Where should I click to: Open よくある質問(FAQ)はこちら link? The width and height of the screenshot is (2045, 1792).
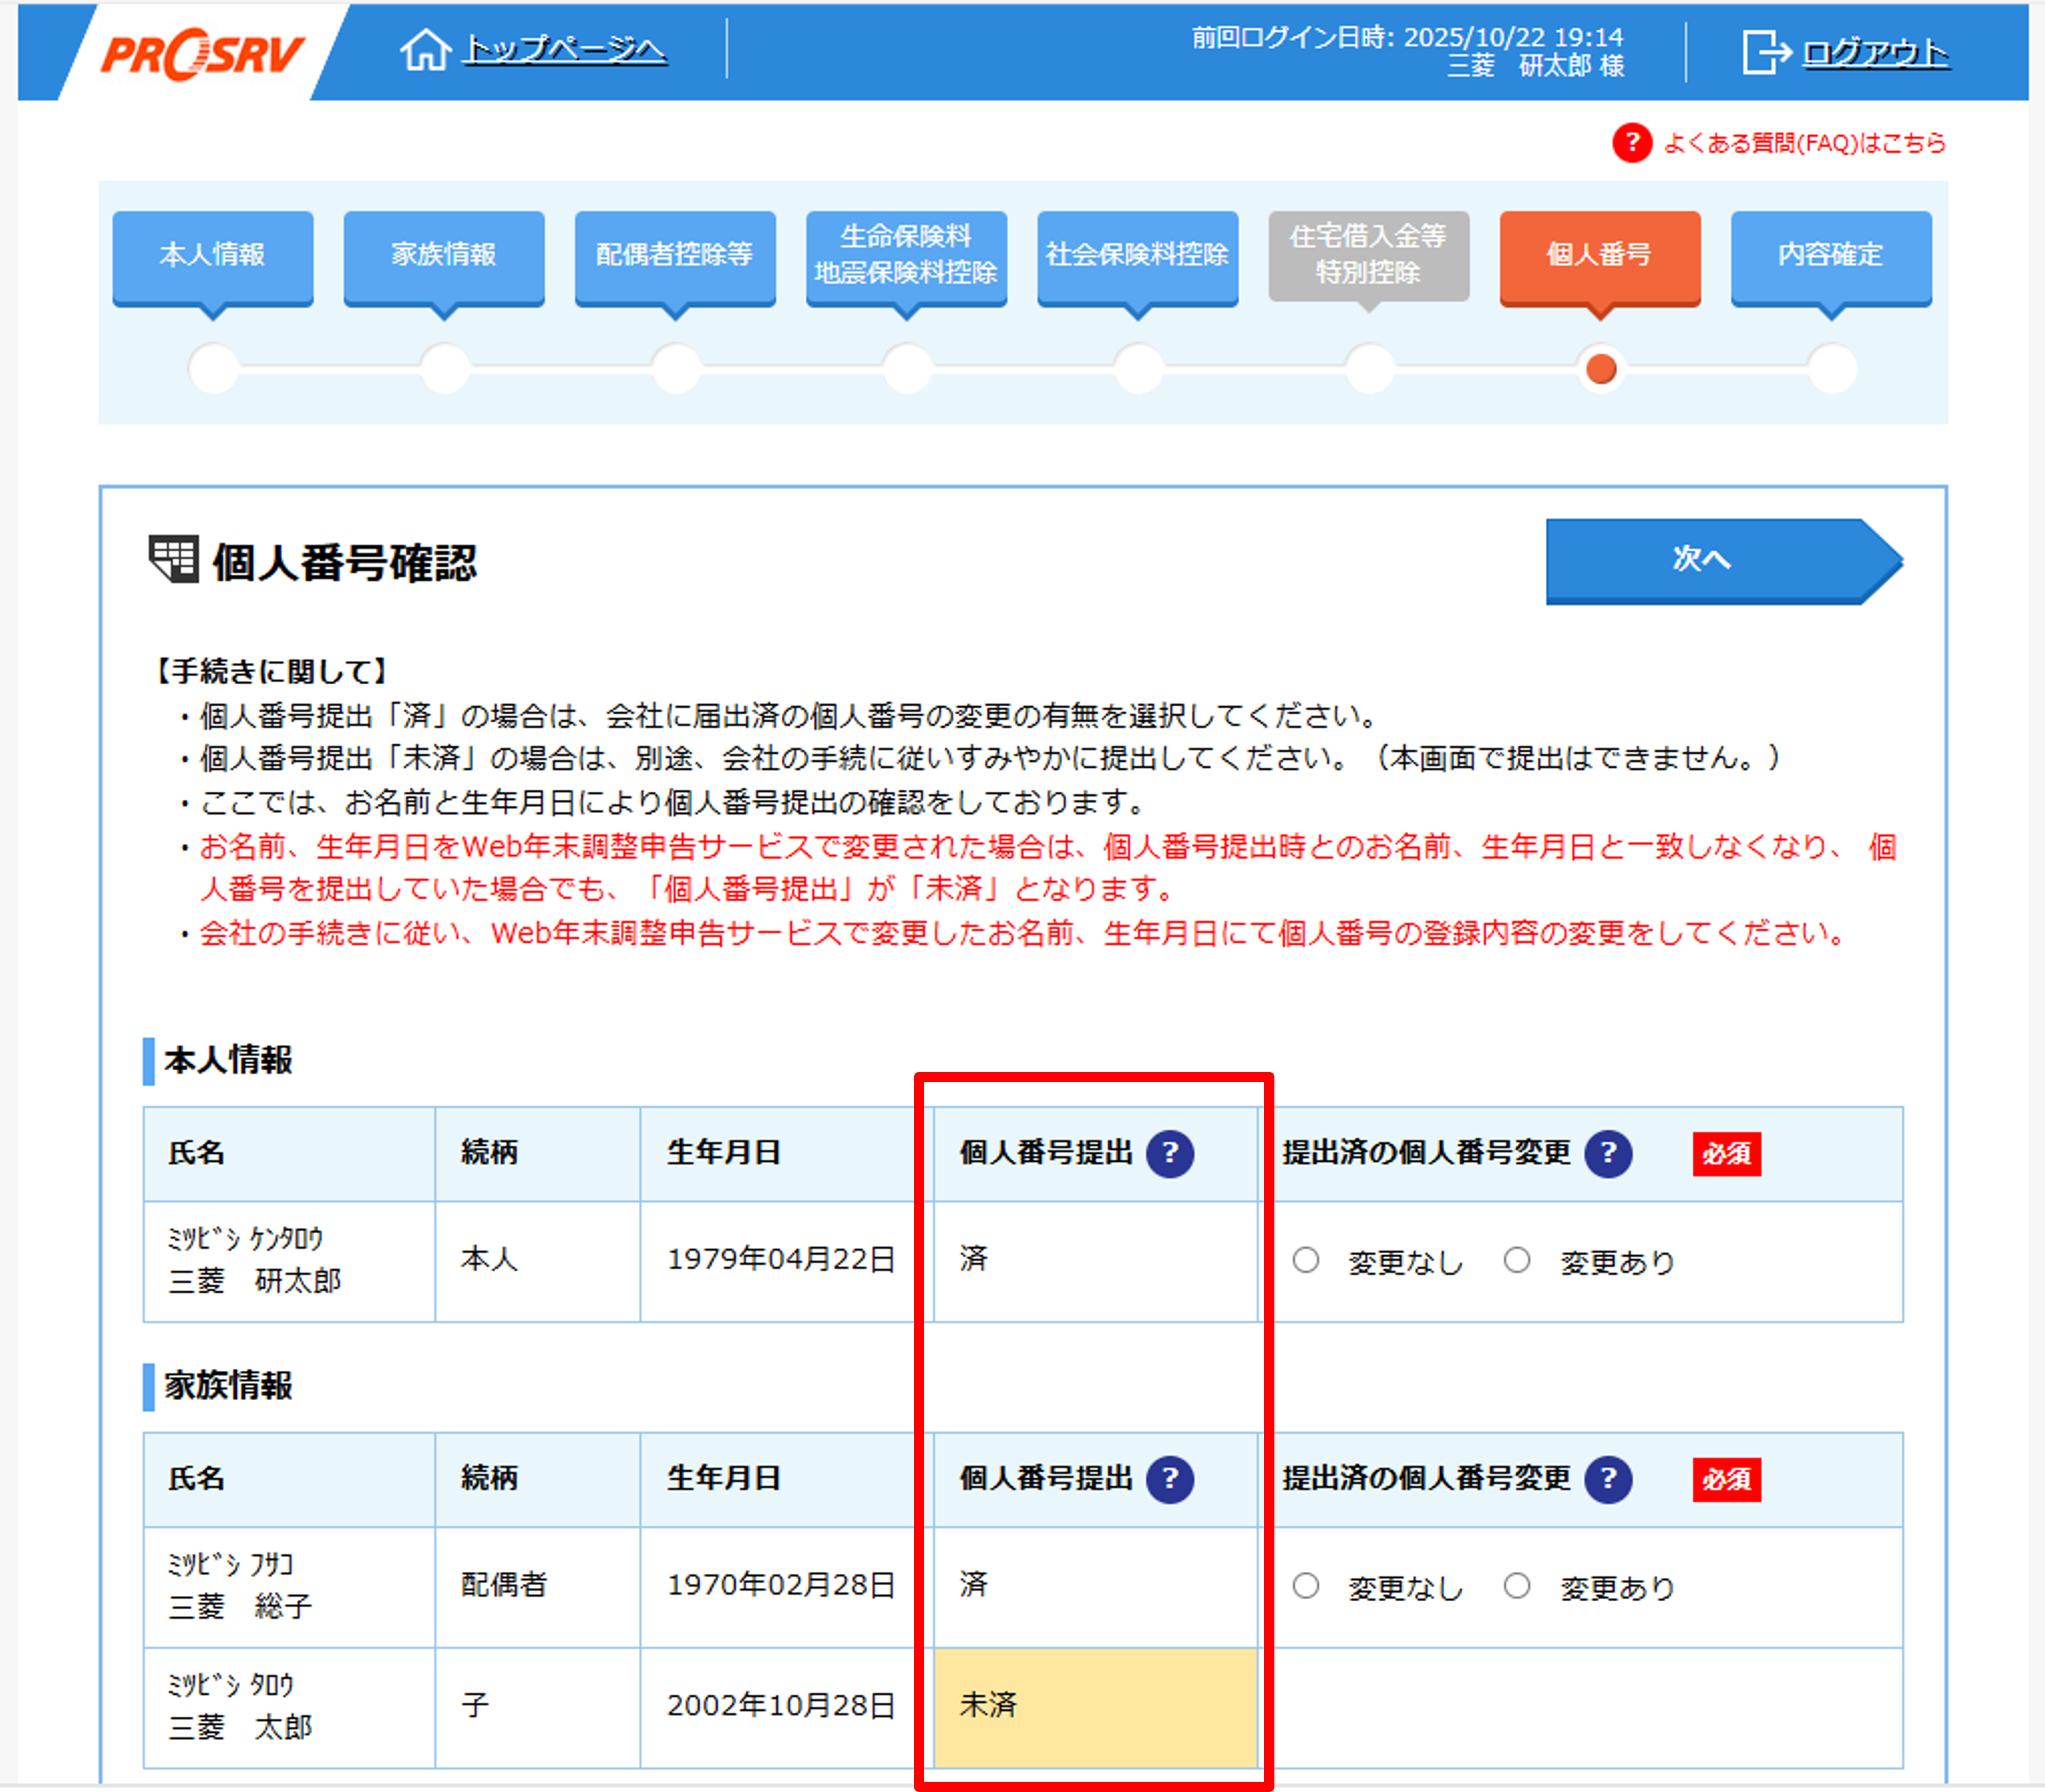[x=1805, y=143]
